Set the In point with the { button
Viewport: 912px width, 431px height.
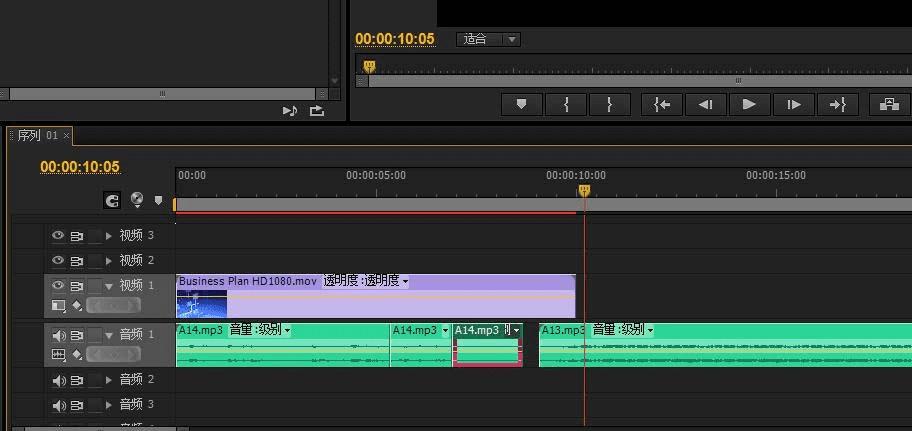[x=566, y=105]
